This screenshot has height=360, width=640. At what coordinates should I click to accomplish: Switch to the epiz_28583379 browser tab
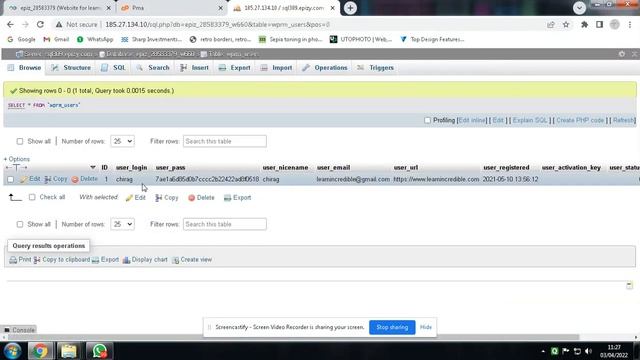[x=59, y=8]
